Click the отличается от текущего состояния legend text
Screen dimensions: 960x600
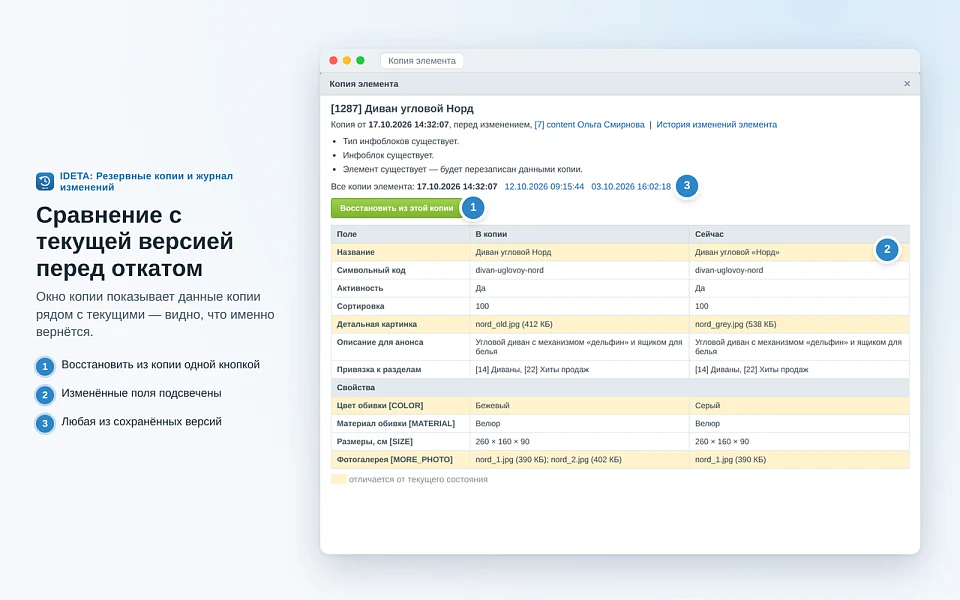(418, 479)
